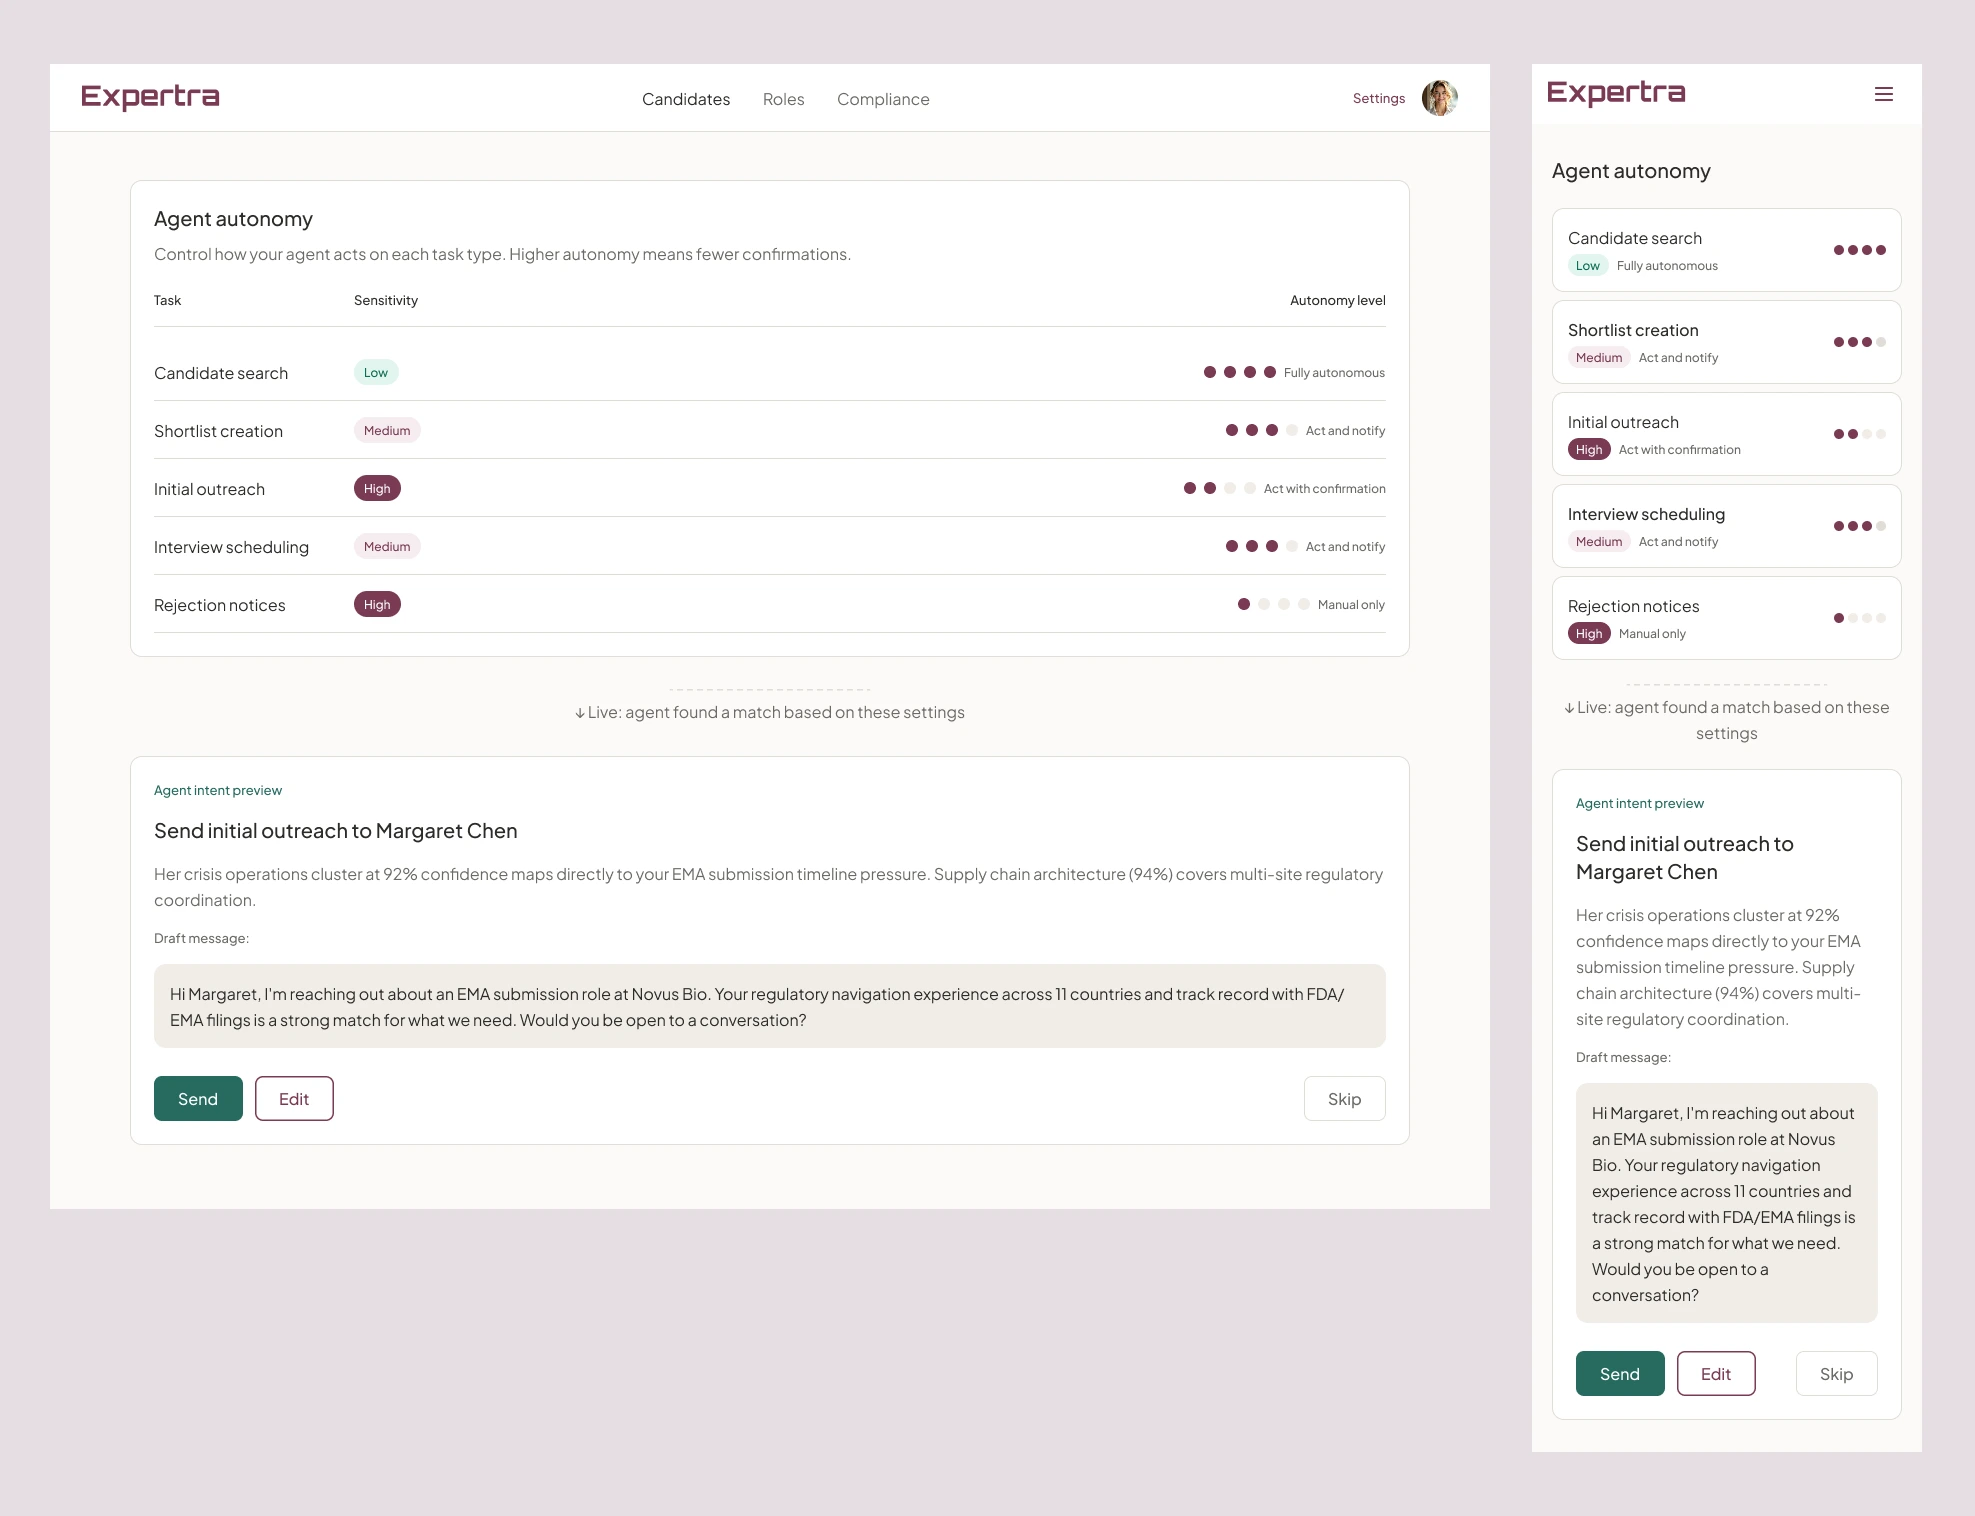Click Edit button in desktop intent preview
Image resolution: width=1975 pixels, height=1516 pixels.
294,1099
